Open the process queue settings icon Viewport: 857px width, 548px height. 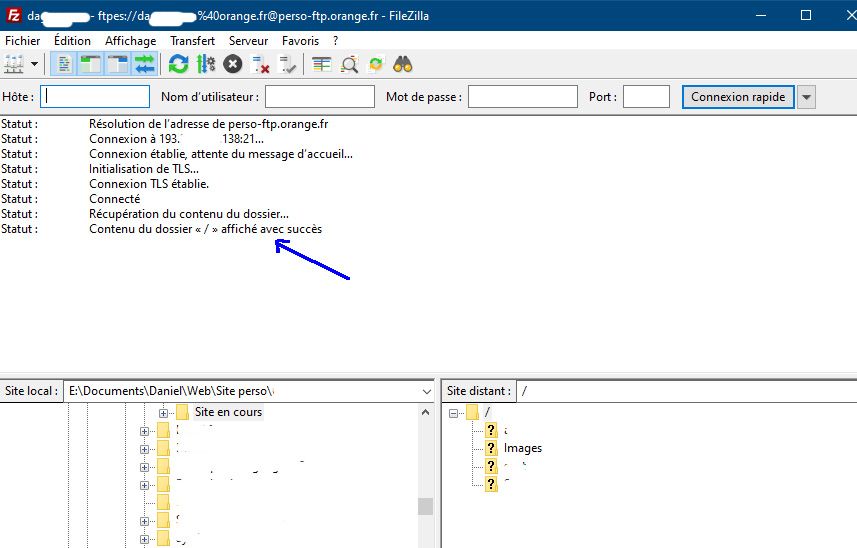[205, 64]
